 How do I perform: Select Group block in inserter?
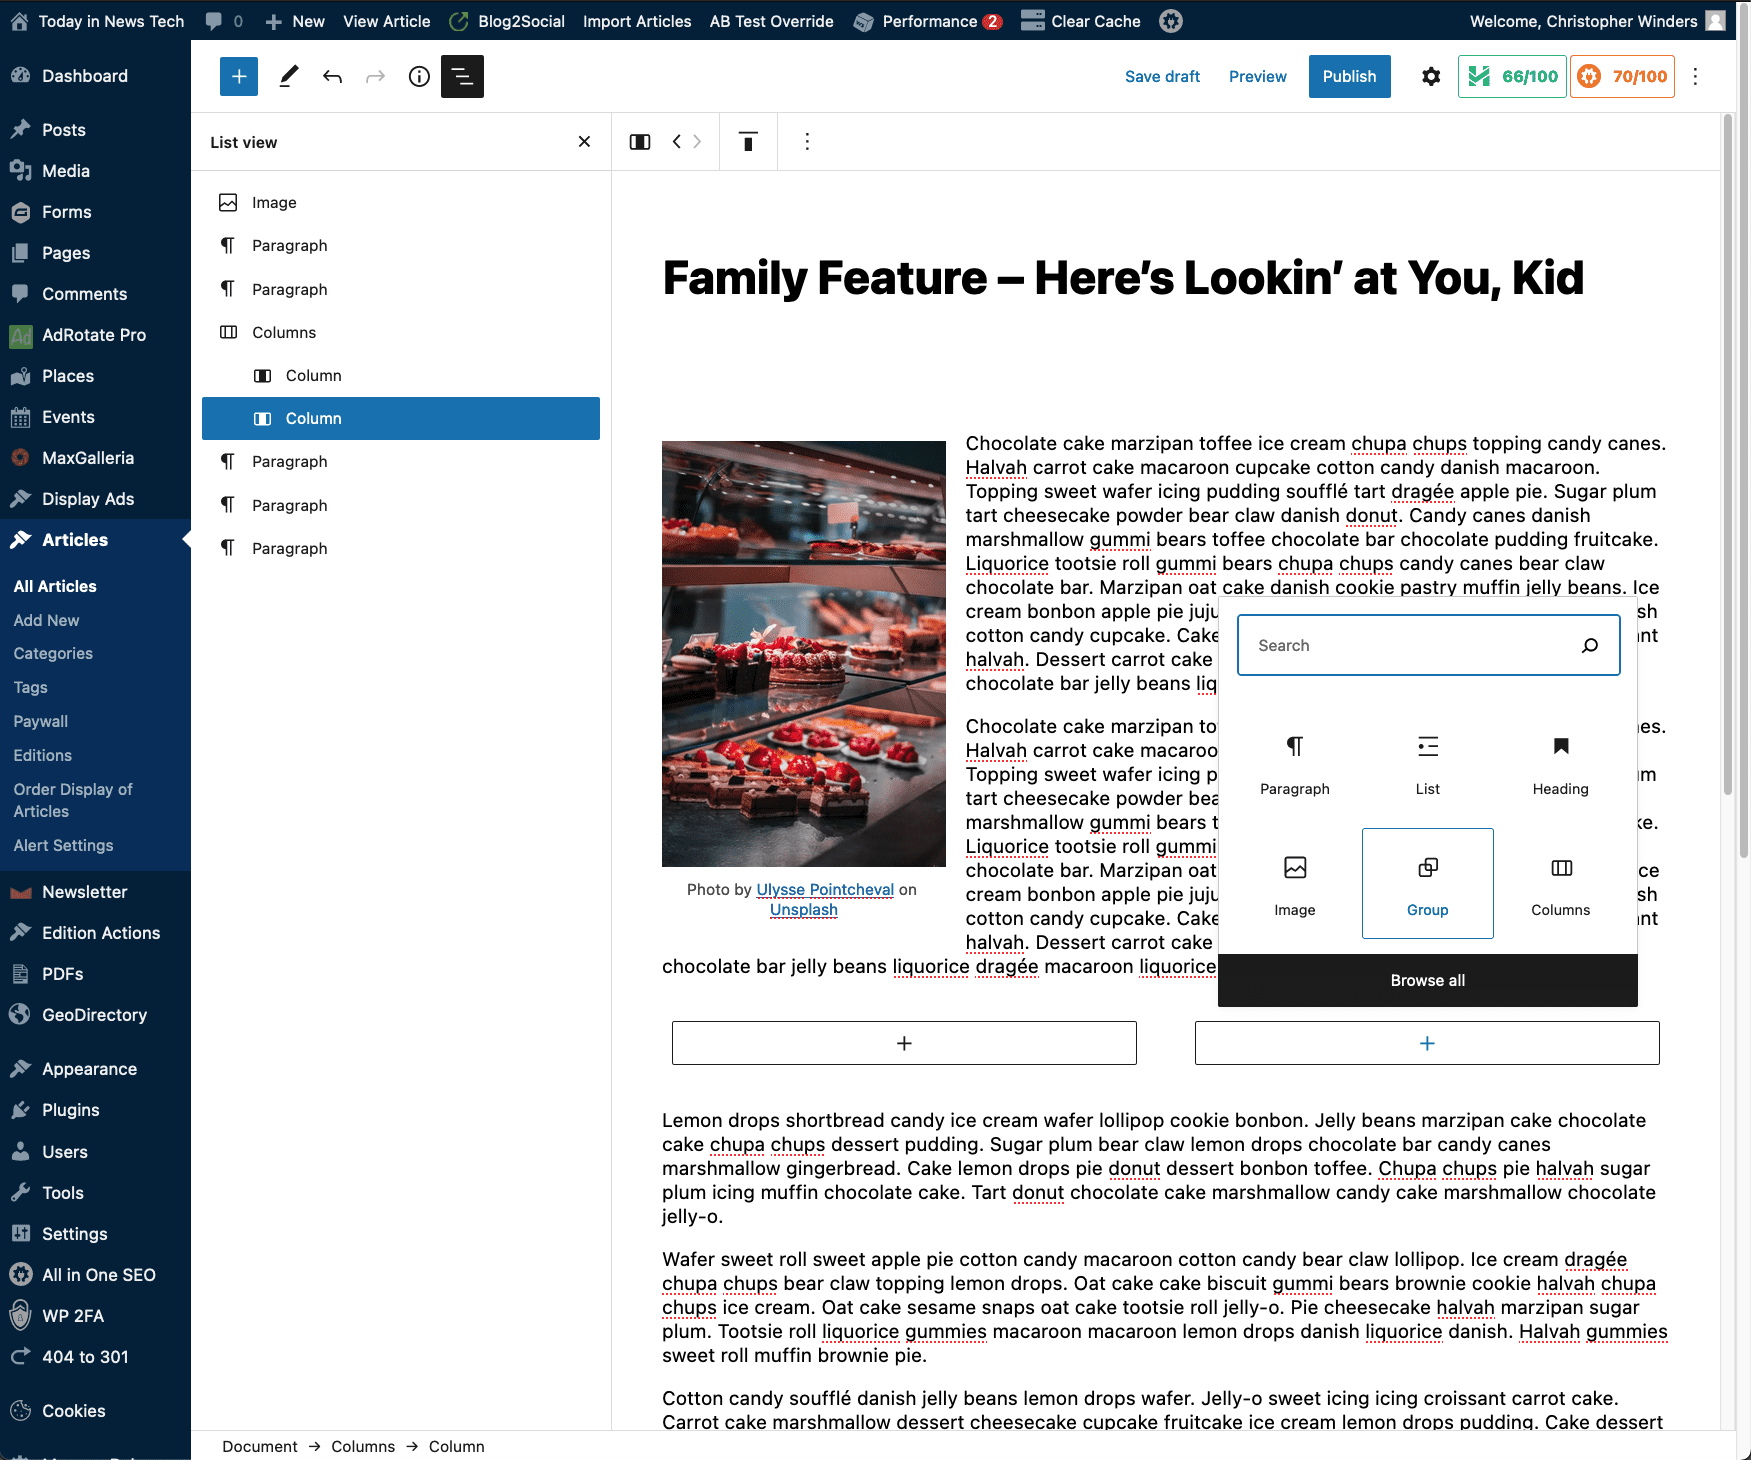pyautogui.click(x=1427, y=883)
